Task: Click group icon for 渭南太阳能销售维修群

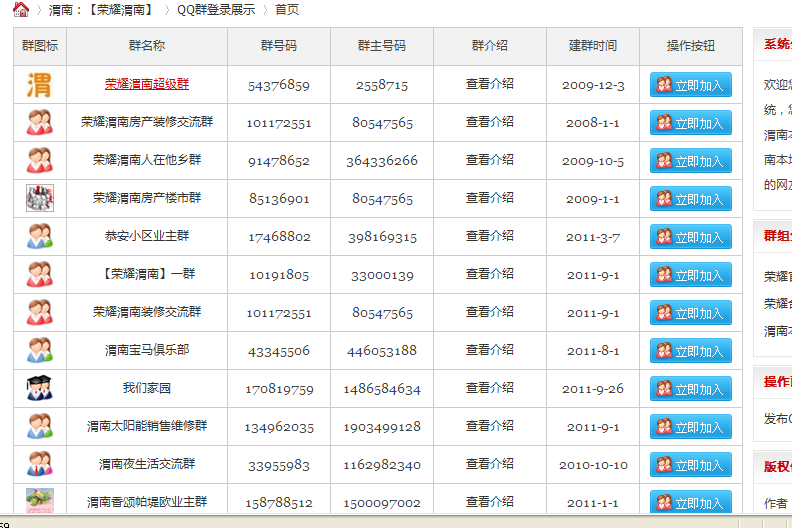Action: point(39,426)
